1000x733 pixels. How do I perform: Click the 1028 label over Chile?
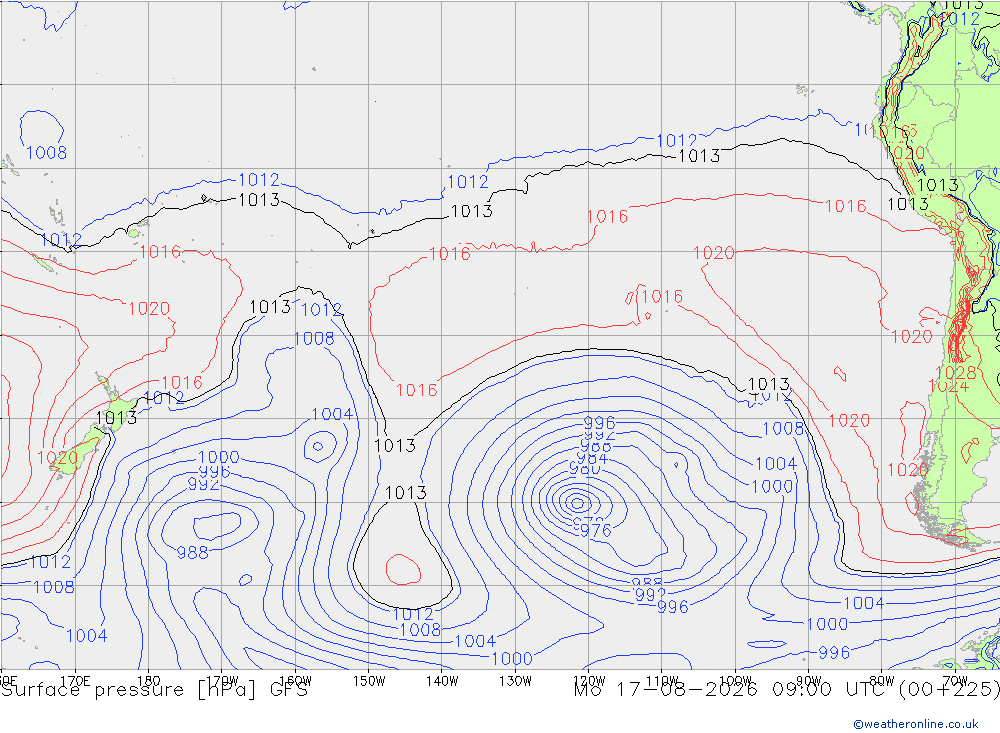(x=955, y=373)
